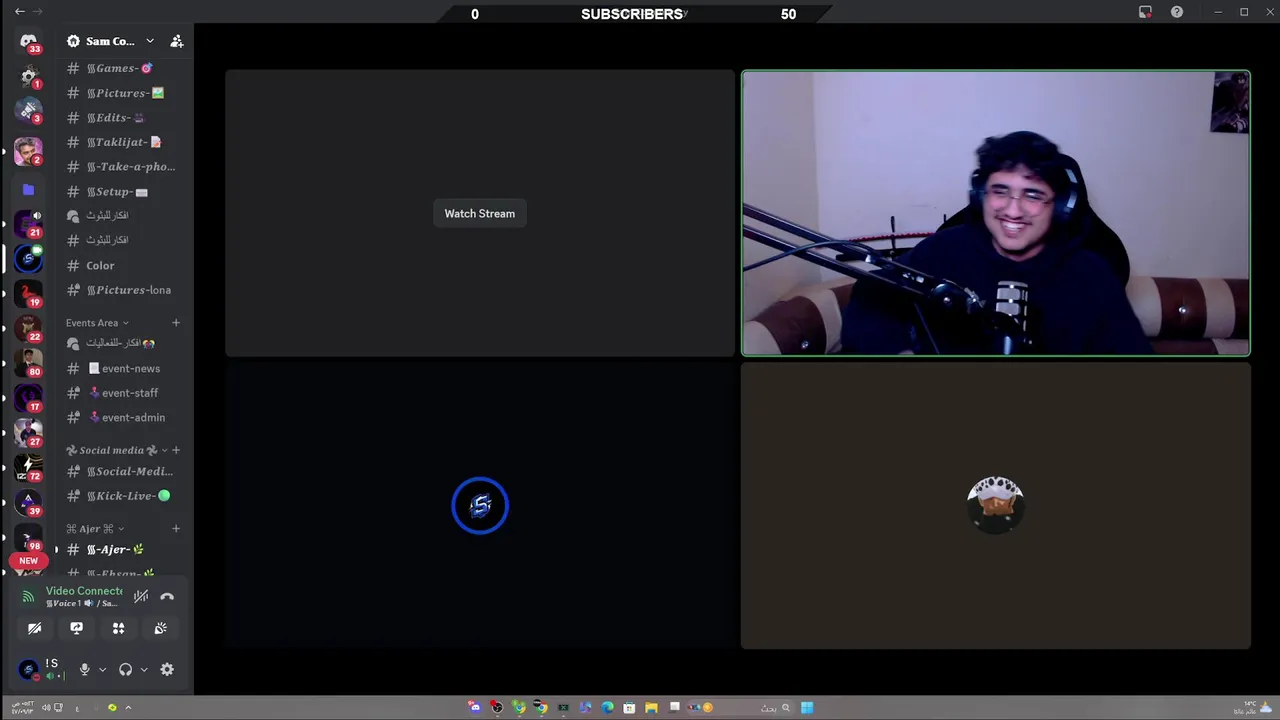Viewport: 1280px width, 720px height.
Task: Click the NEW unread mentions indicator
Action: click(x=28, y=561)
